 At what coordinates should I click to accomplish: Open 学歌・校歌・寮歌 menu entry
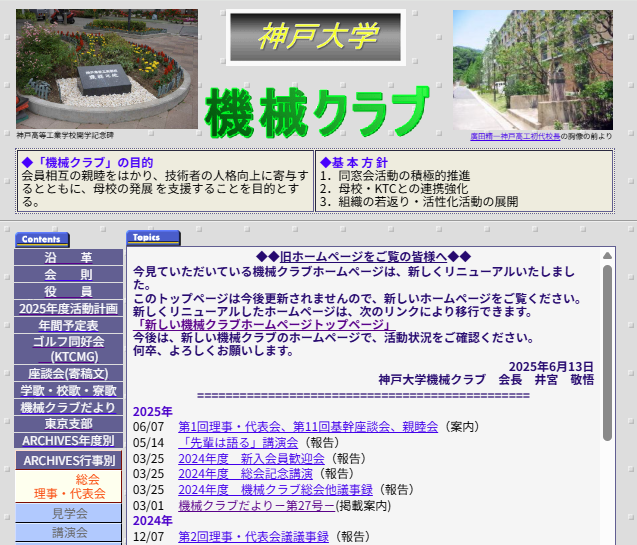(x=68, y=390)
